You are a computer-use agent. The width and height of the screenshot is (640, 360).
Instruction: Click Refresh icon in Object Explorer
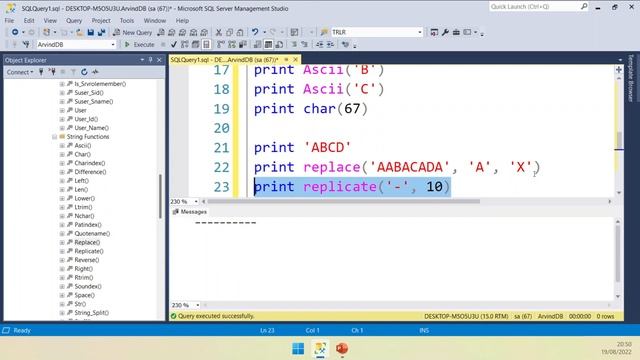point(84,72)
